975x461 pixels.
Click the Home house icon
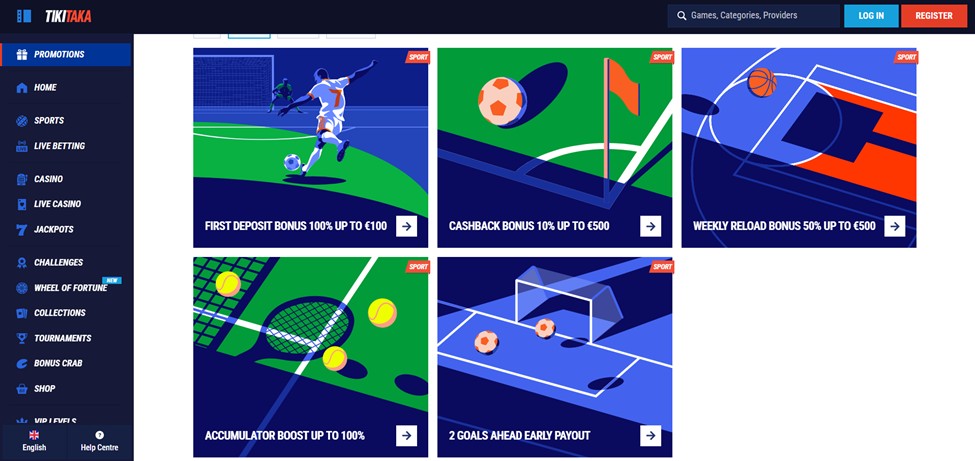pyautogui.click(x=22, y=88)
